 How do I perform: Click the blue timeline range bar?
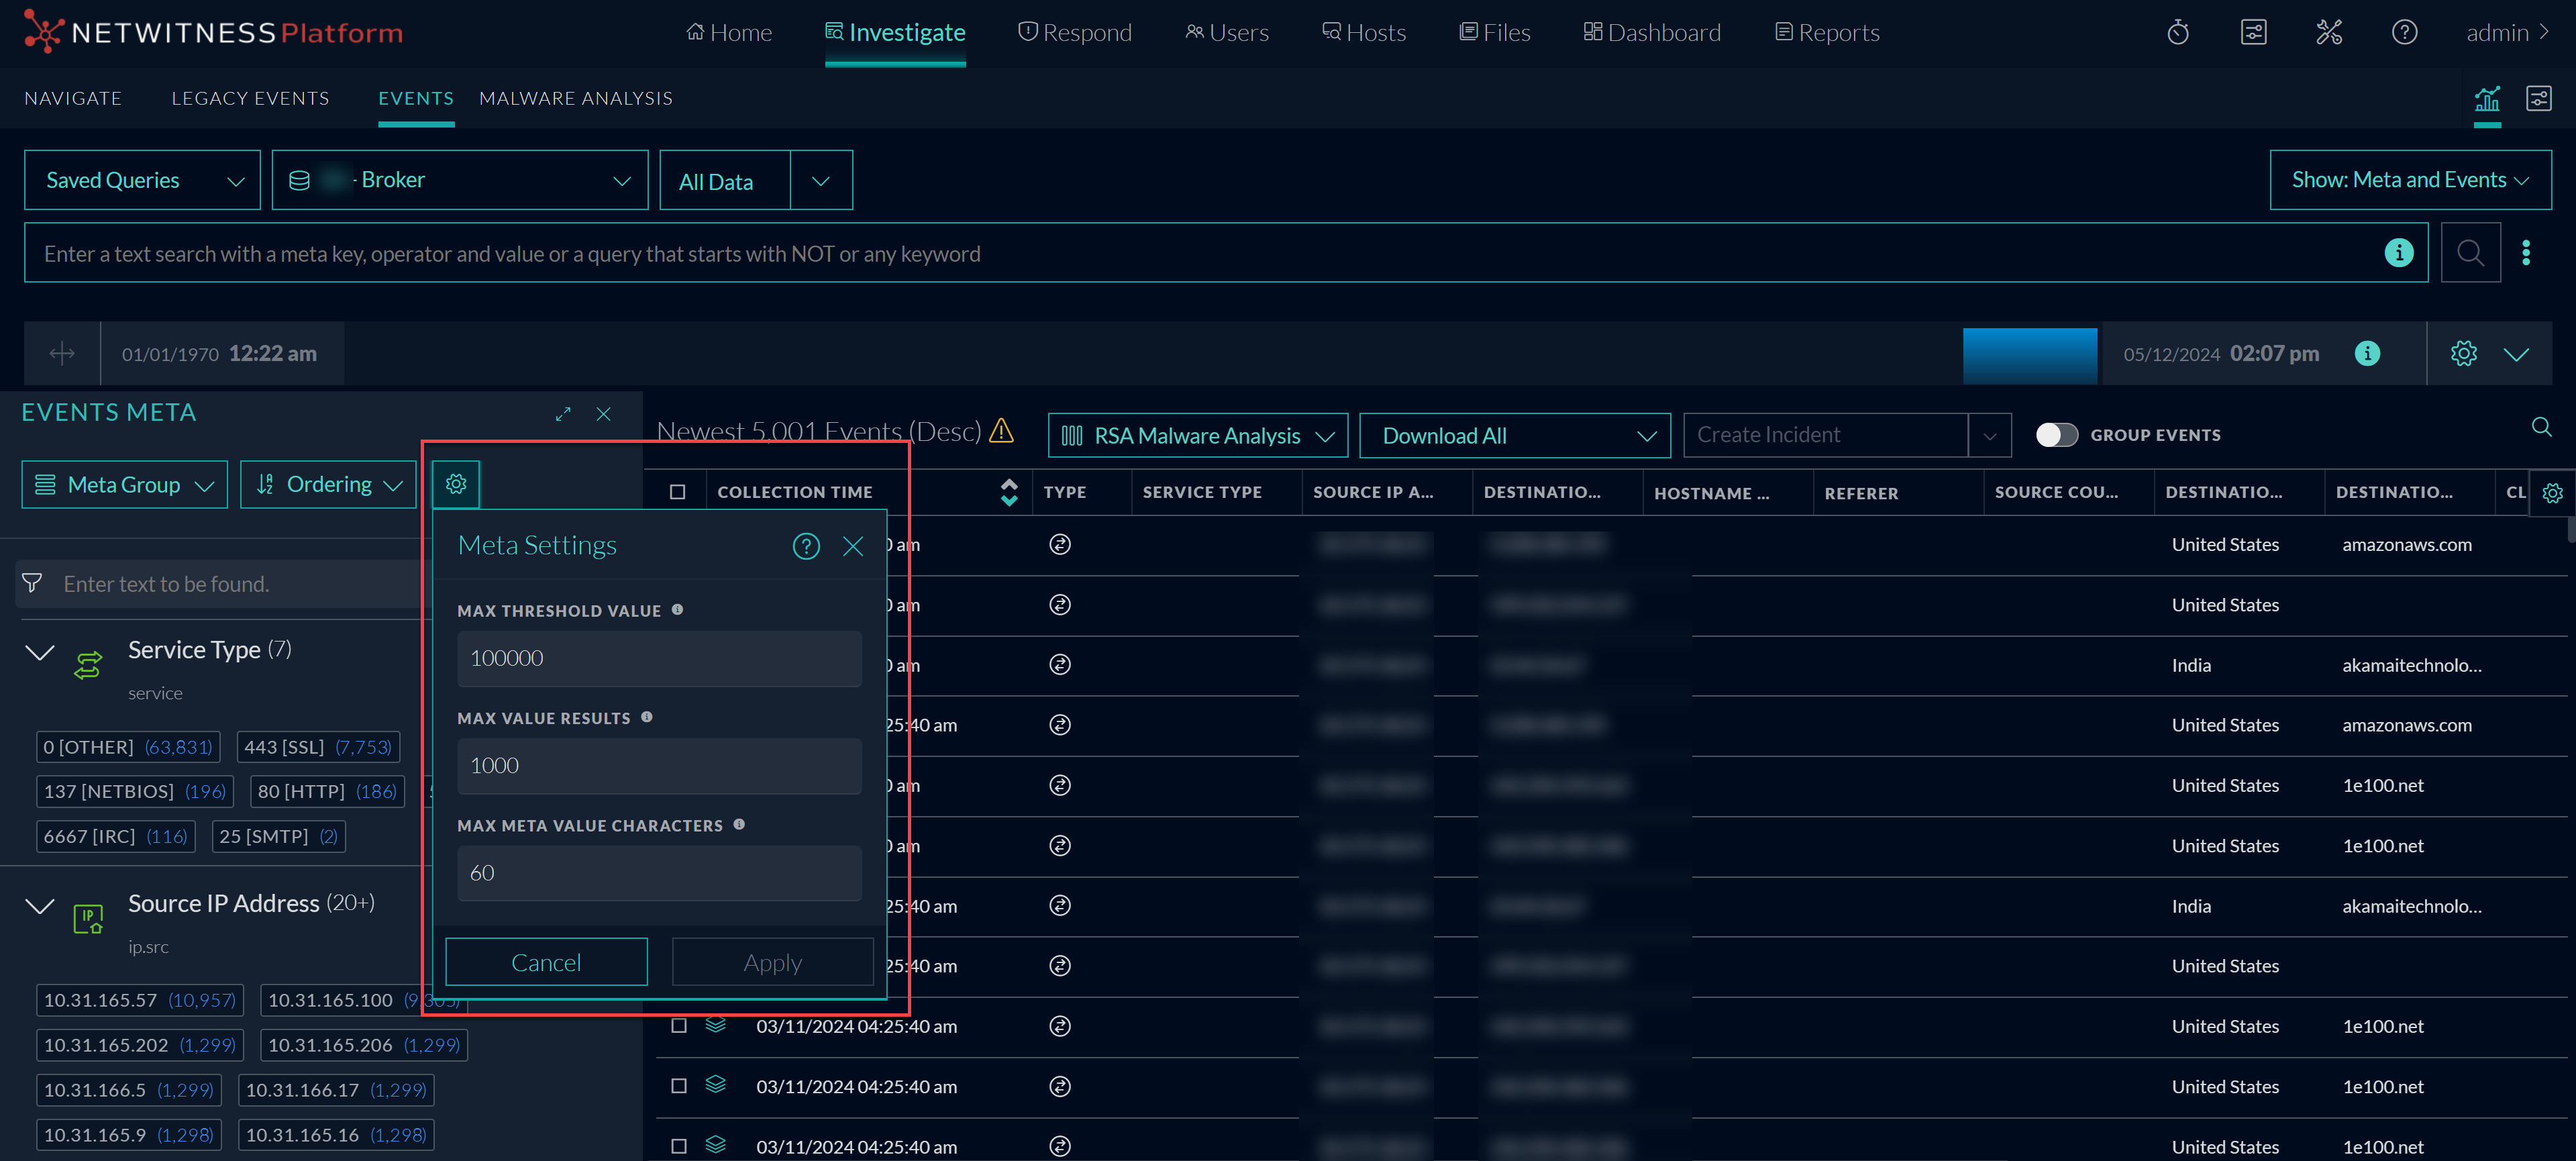[x=2029, y=355]
